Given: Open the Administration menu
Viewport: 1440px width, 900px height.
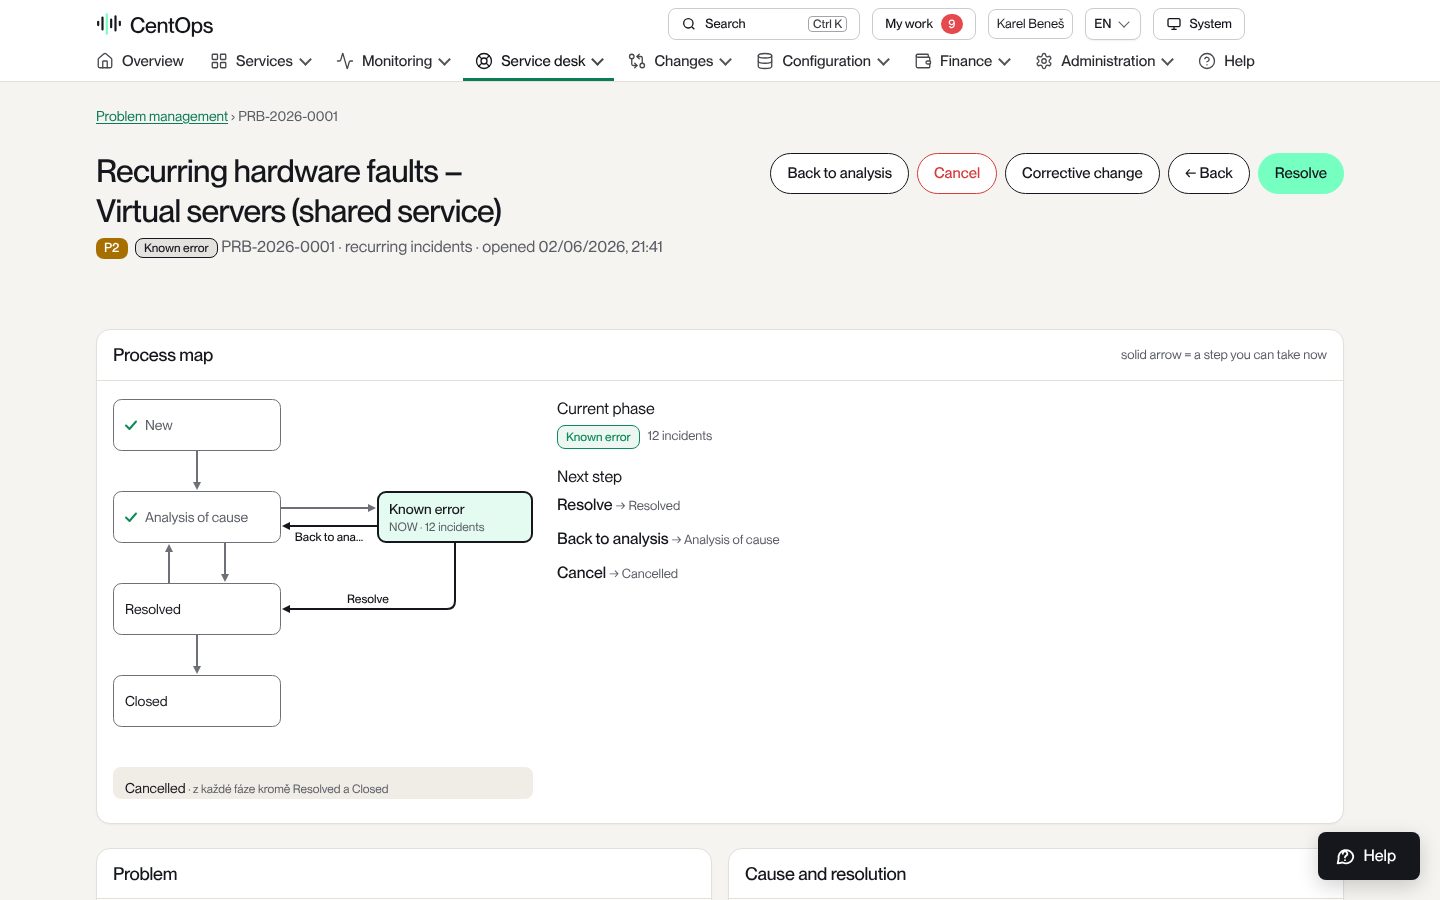Looking at the screenshot, I should tap(1105, 61).
